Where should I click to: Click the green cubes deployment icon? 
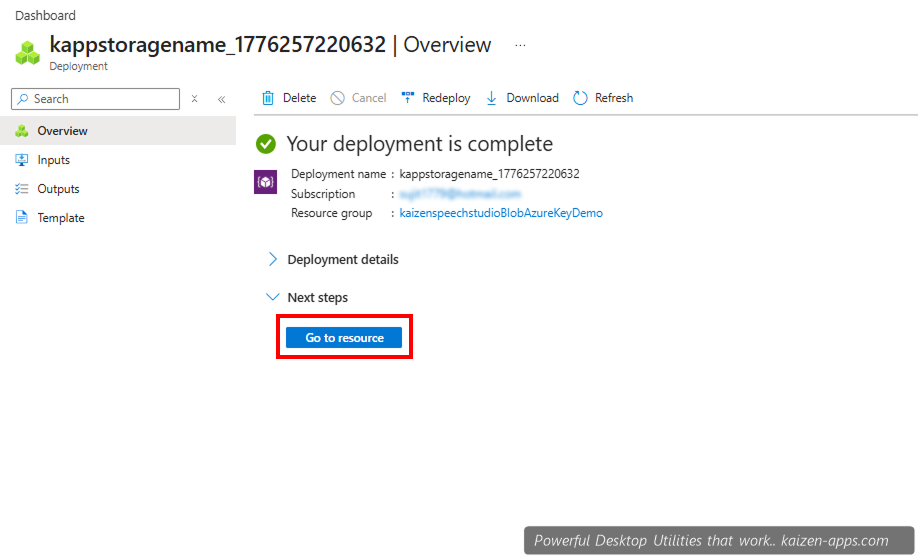pos(28,53)
